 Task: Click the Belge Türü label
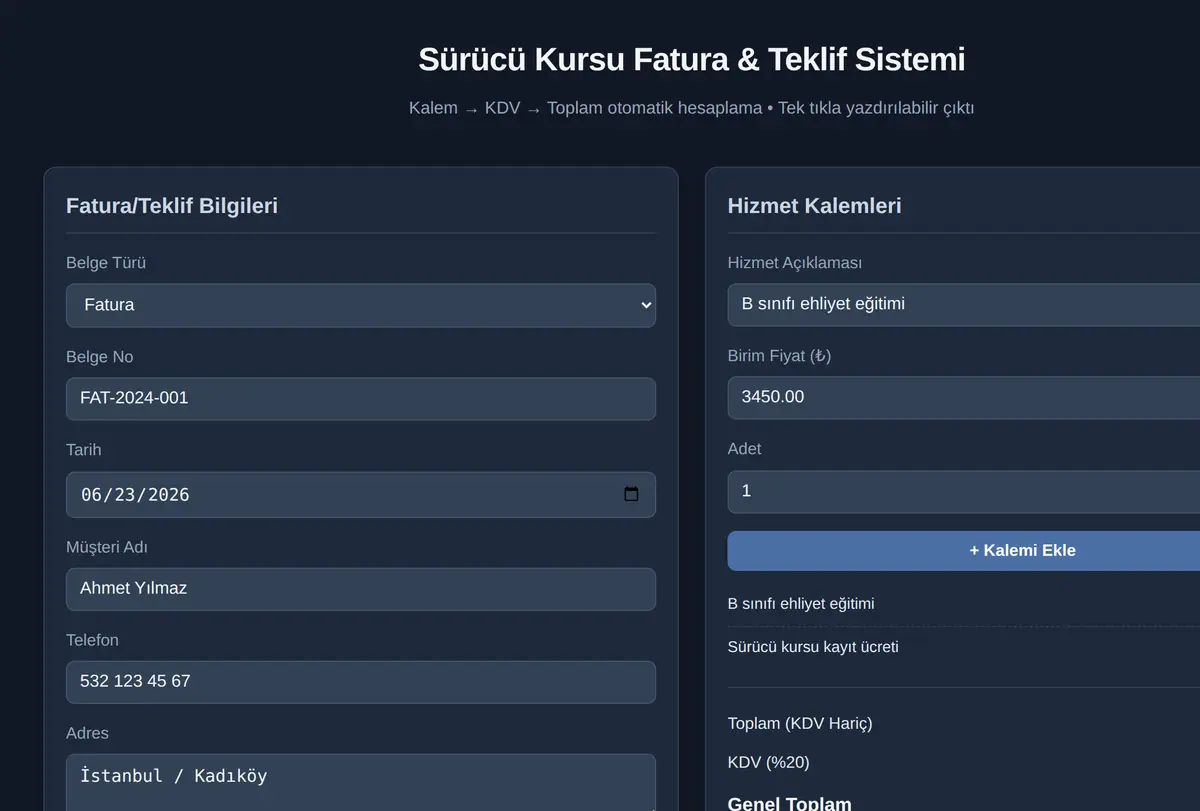(106, 263)
